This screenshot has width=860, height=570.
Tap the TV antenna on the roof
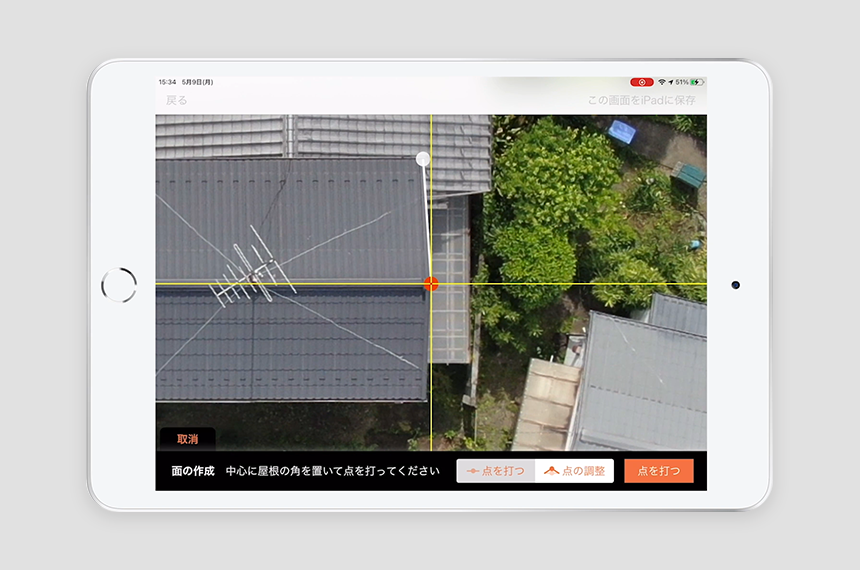pos(250,270)
